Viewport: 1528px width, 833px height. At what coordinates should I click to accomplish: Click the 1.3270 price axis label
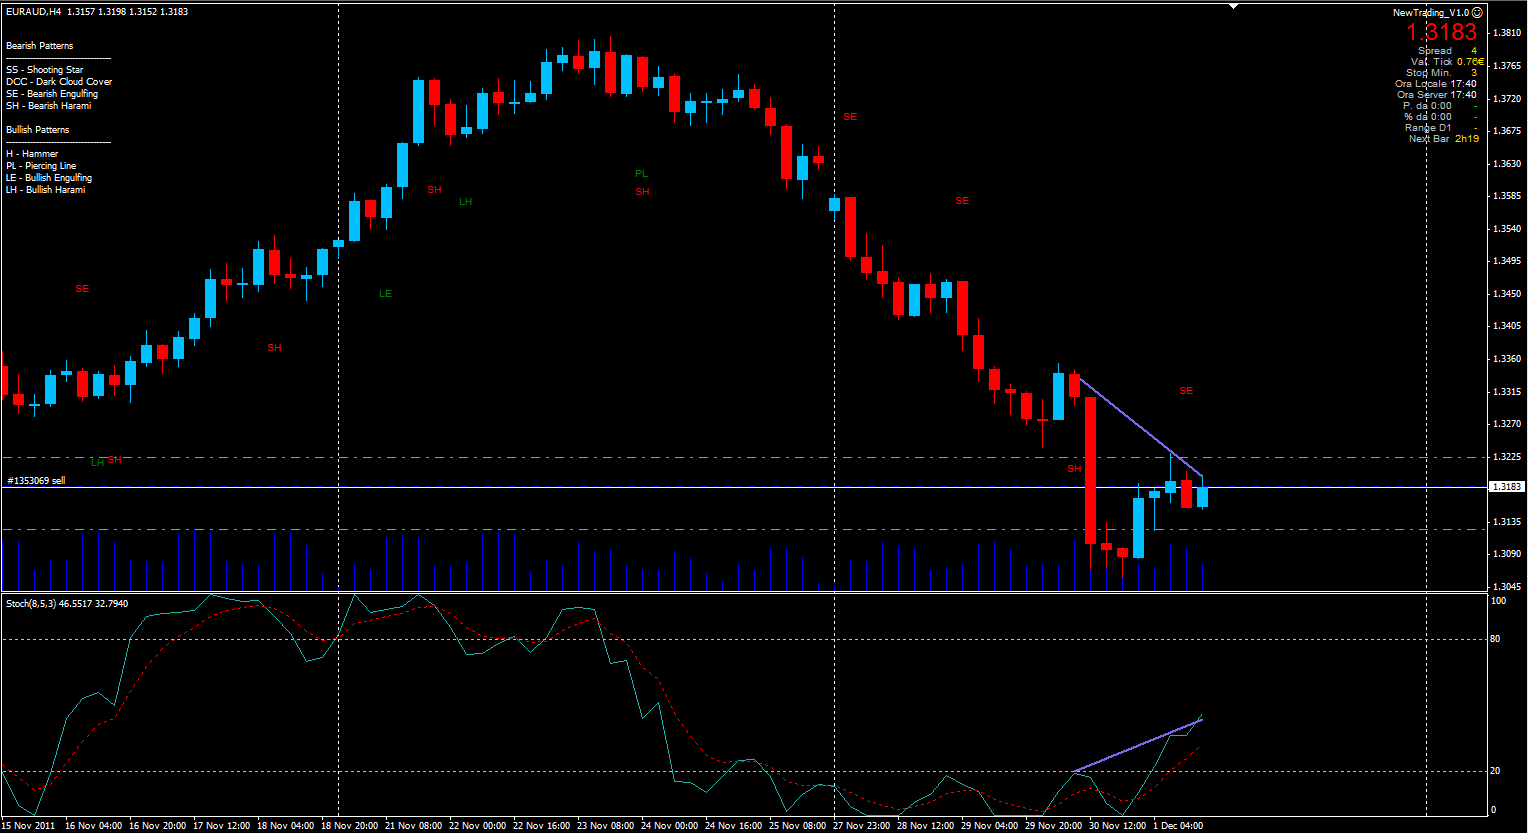pyautogui.click(x=1507, y=424)
